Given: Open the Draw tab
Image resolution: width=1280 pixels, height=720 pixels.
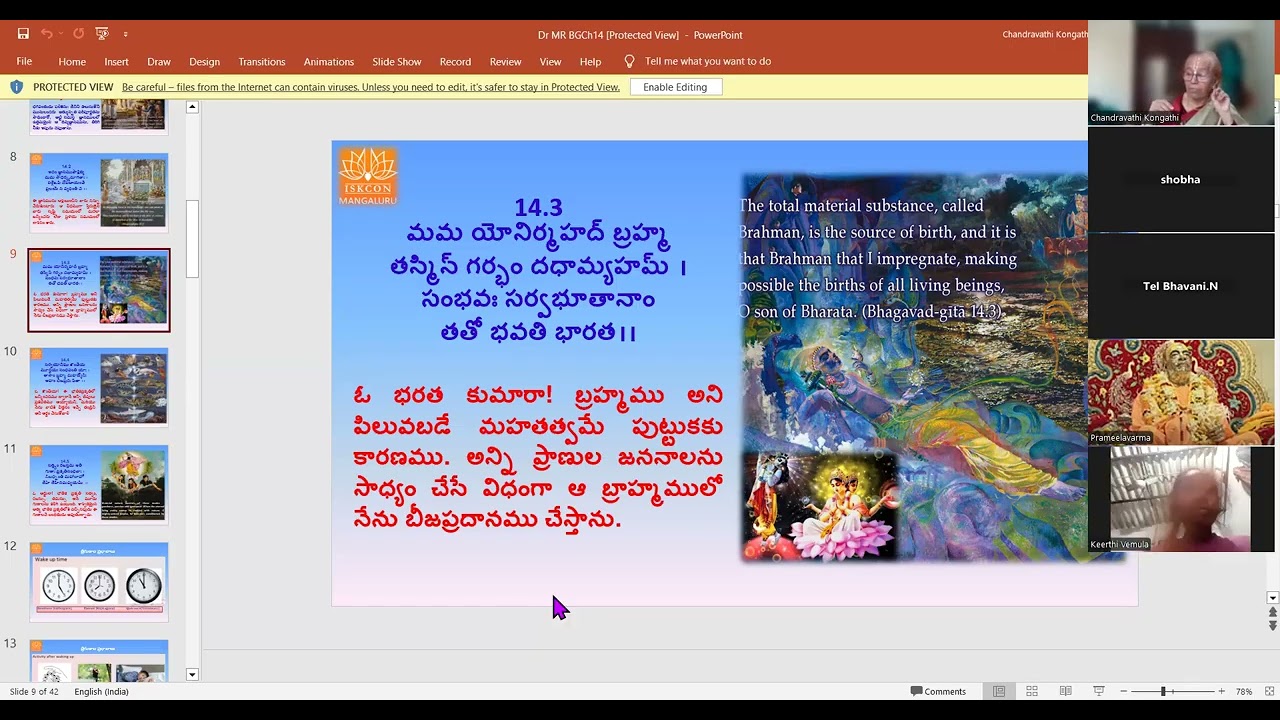Looking at the screenshot, I should click(159, 61).
